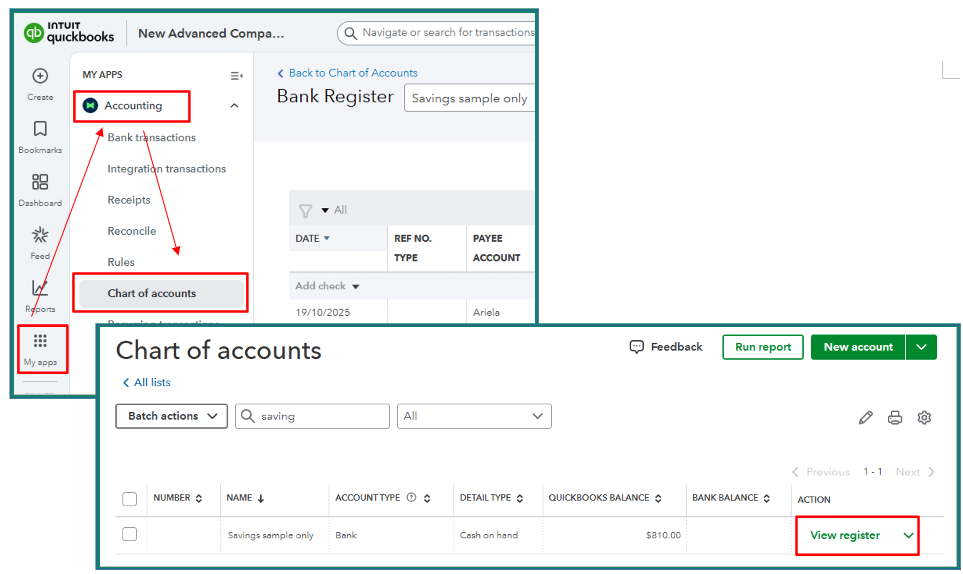The width and height of the screenshot is (963, 574).
Task: Collapse the My Apps menu panel icon
Action: pyautogui.click(x=236, y=76)
